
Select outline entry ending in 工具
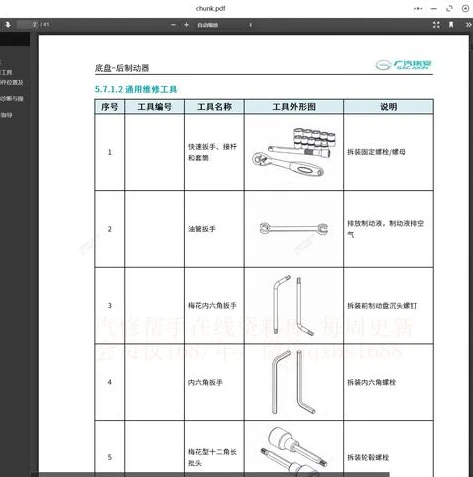tap(6, 72)
